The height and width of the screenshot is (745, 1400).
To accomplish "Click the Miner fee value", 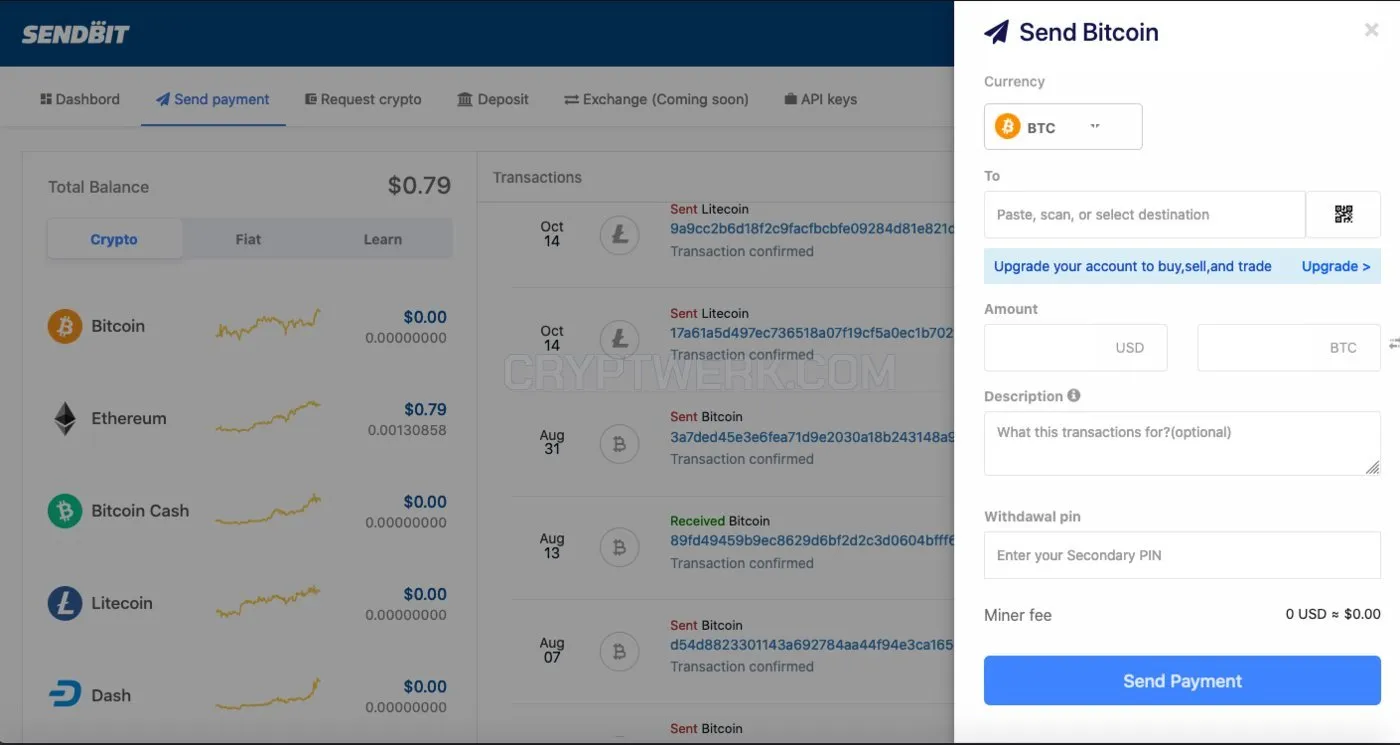I will point(1333,614).
